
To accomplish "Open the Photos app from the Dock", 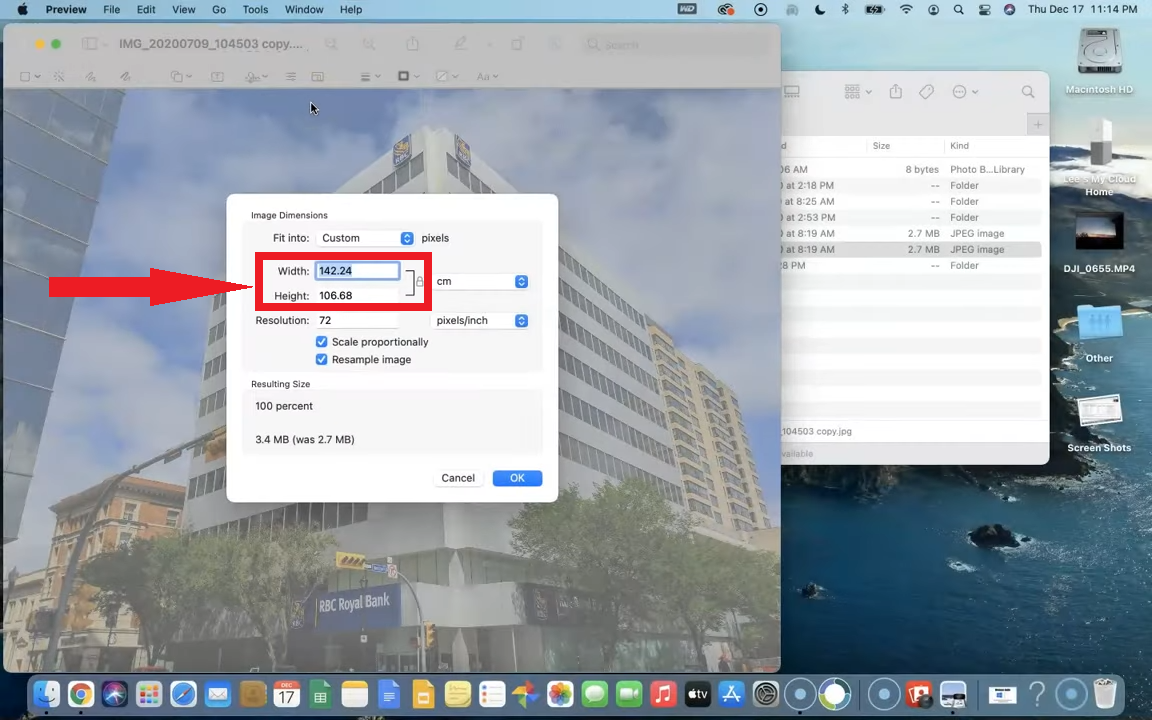I will [x=560, y=694].
